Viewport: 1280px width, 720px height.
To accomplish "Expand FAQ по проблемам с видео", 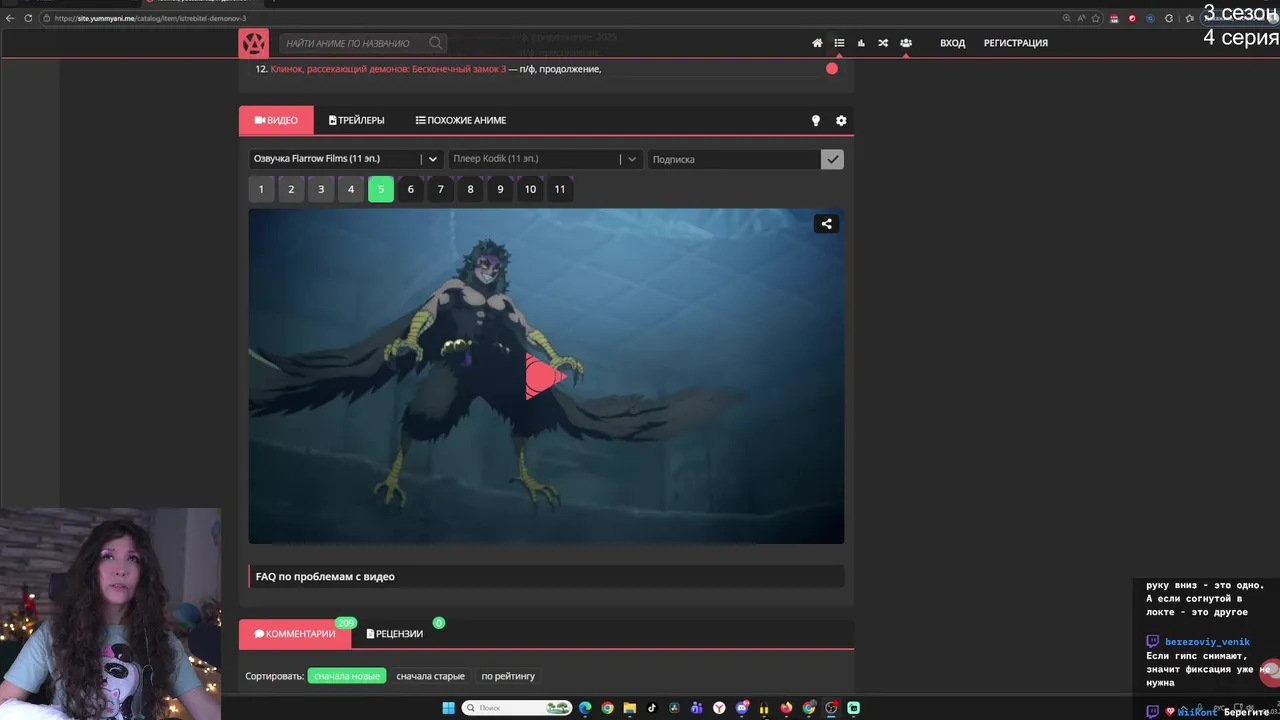I will point(546,577).
